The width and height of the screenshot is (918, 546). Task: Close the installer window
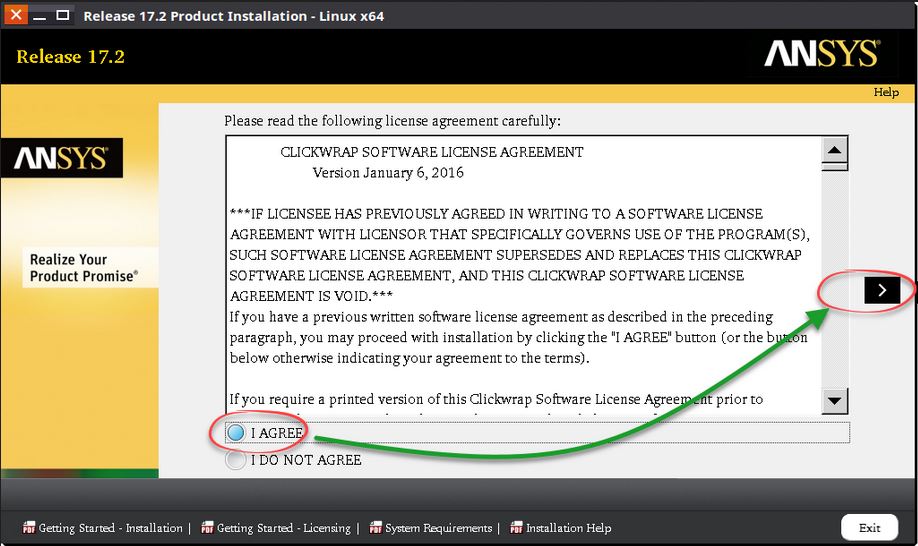16,15
